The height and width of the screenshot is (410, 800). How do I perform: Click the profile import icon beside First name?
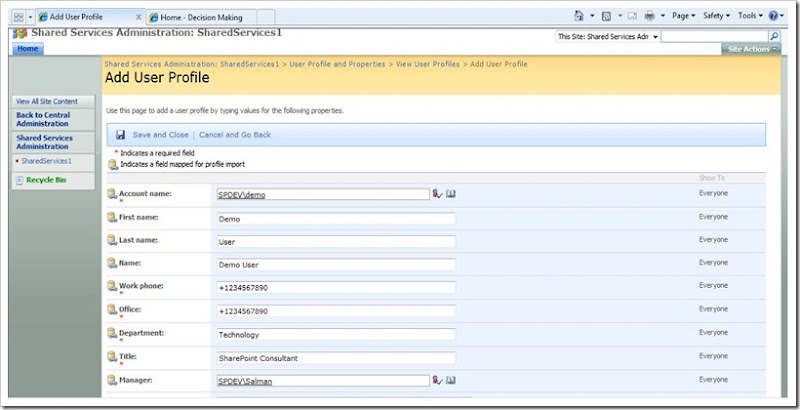pyautogui.click(x=112, y=217)
